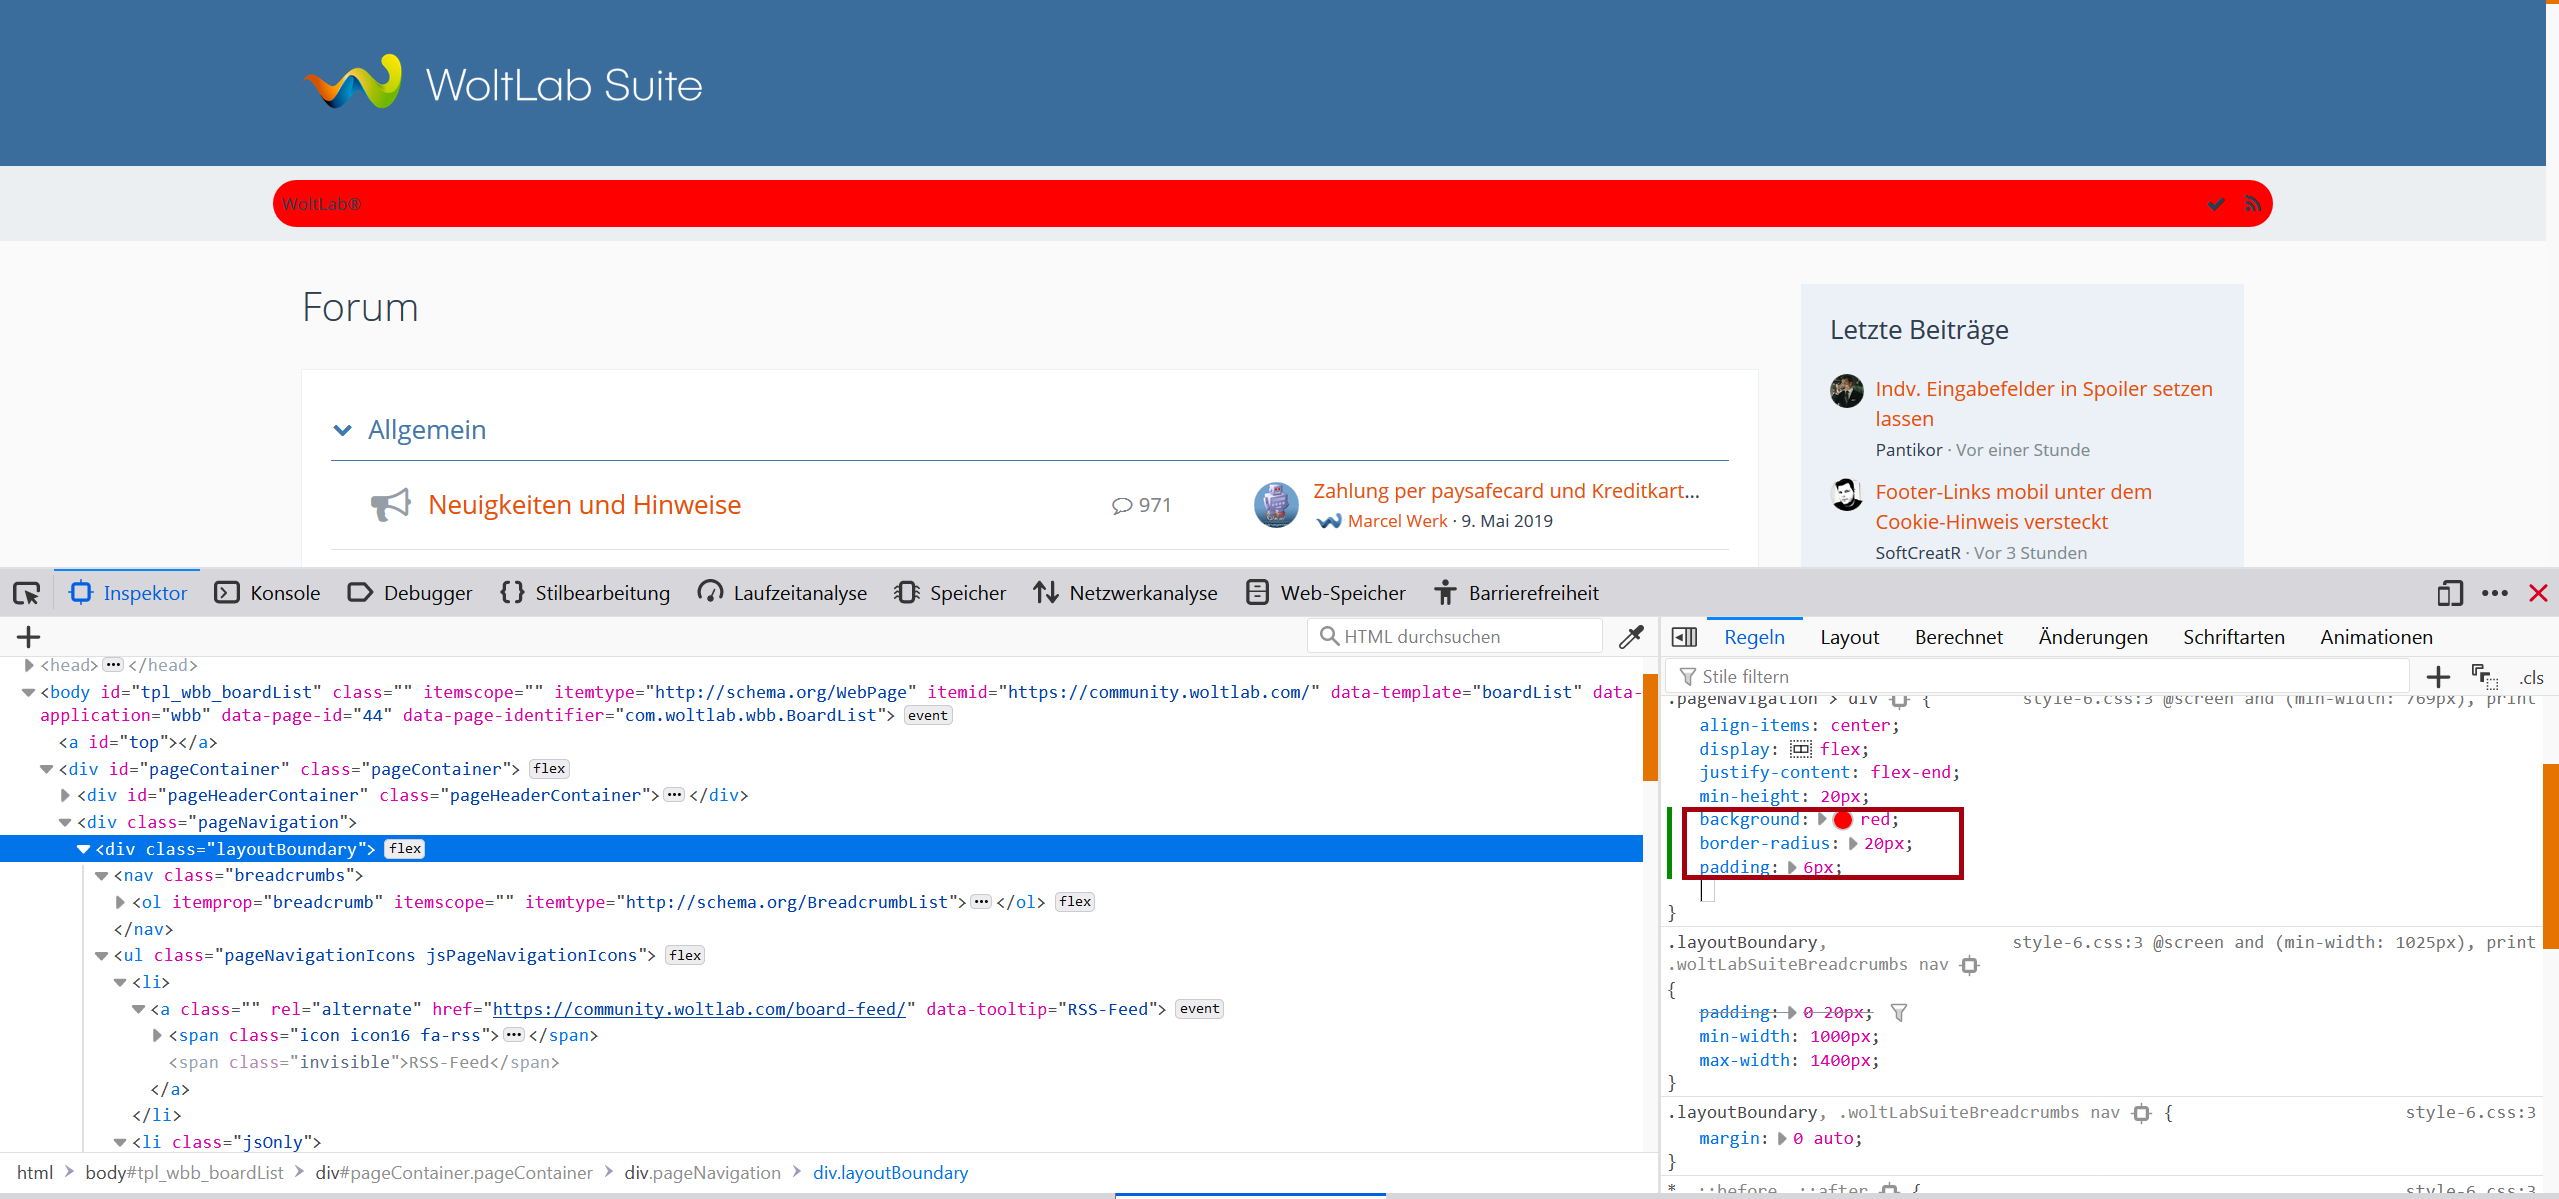Click the RSS feed icon in red bar
This screenshot has width=2559, height=1199.
pyautogui.click(x=2253, y=204)
